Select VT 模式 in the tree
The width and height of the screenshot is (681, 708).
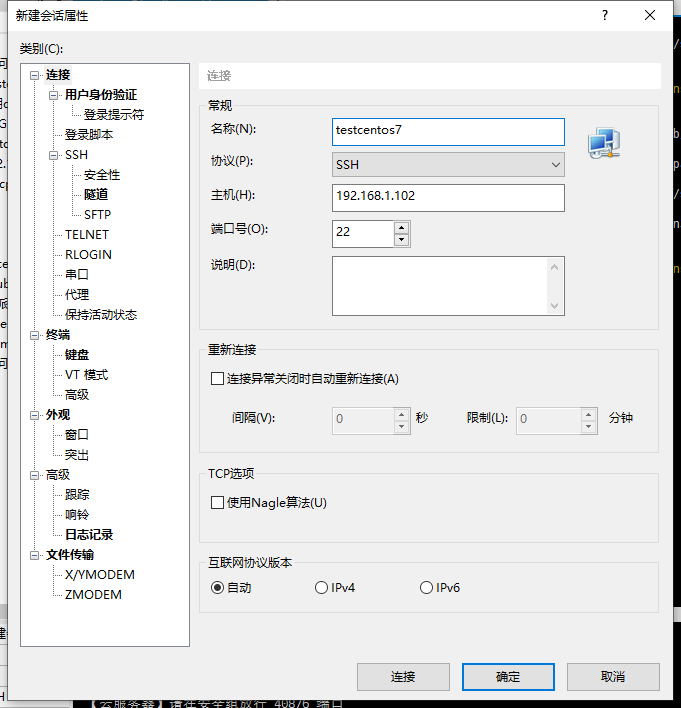(x=86, y=375)
